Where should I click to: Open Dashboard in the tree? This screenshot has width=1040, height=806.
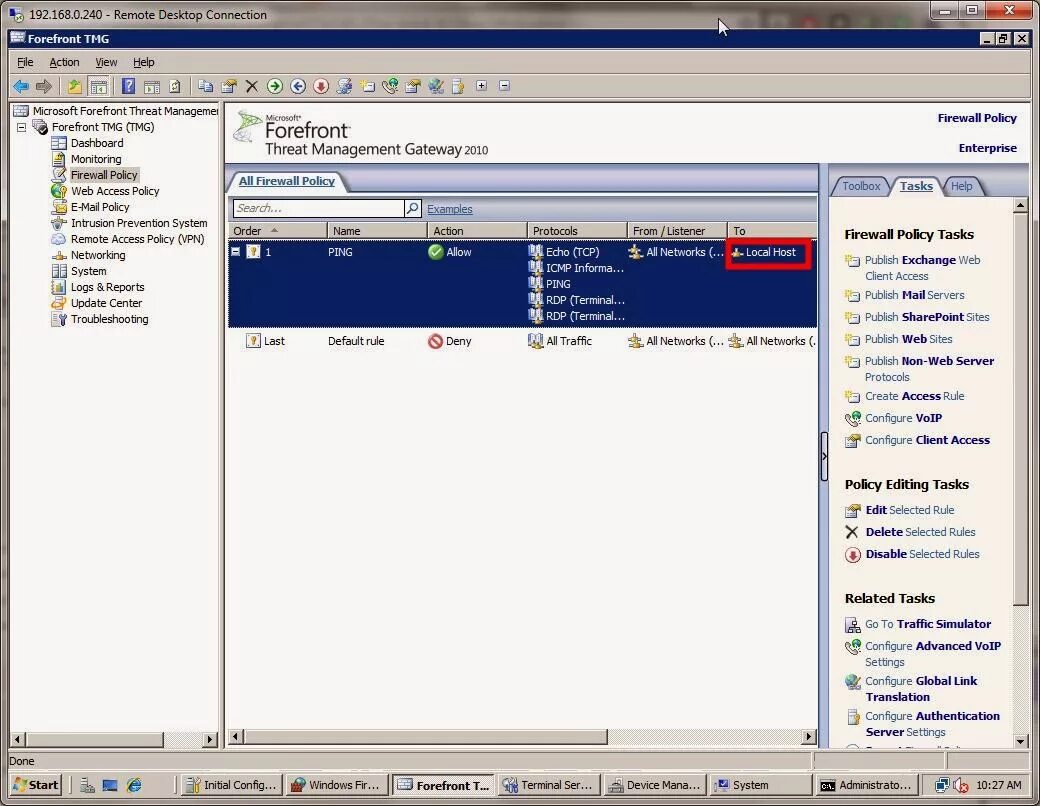97,143
